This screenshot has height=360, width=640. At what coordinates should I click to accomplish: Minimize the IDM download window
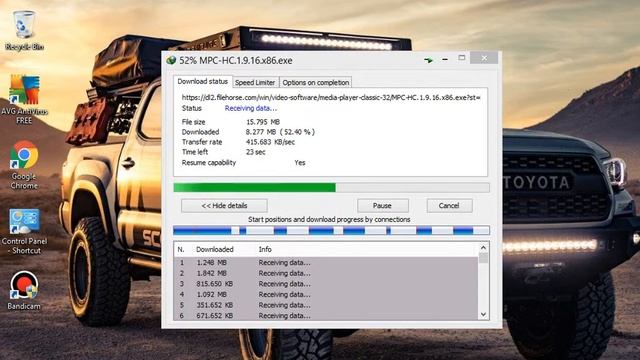[445, 60]
